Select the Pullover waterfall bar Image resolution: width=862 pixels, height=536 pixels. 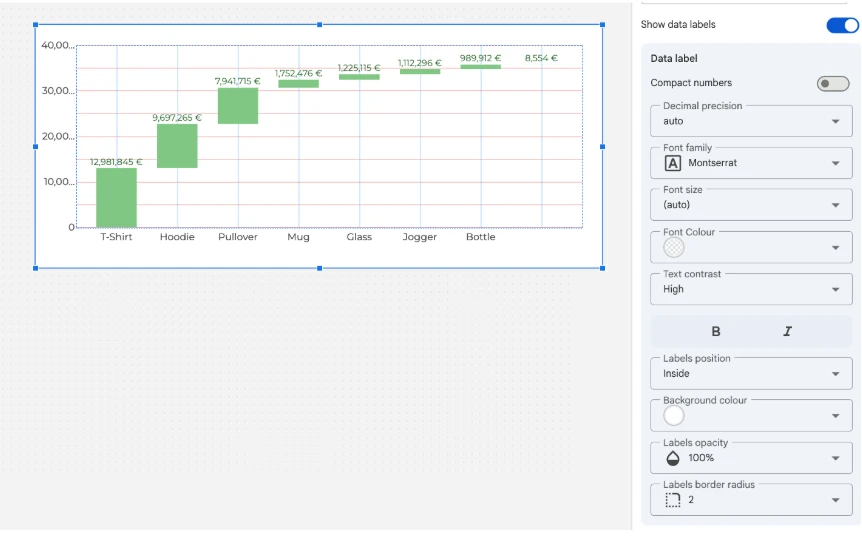pos(238,106)
